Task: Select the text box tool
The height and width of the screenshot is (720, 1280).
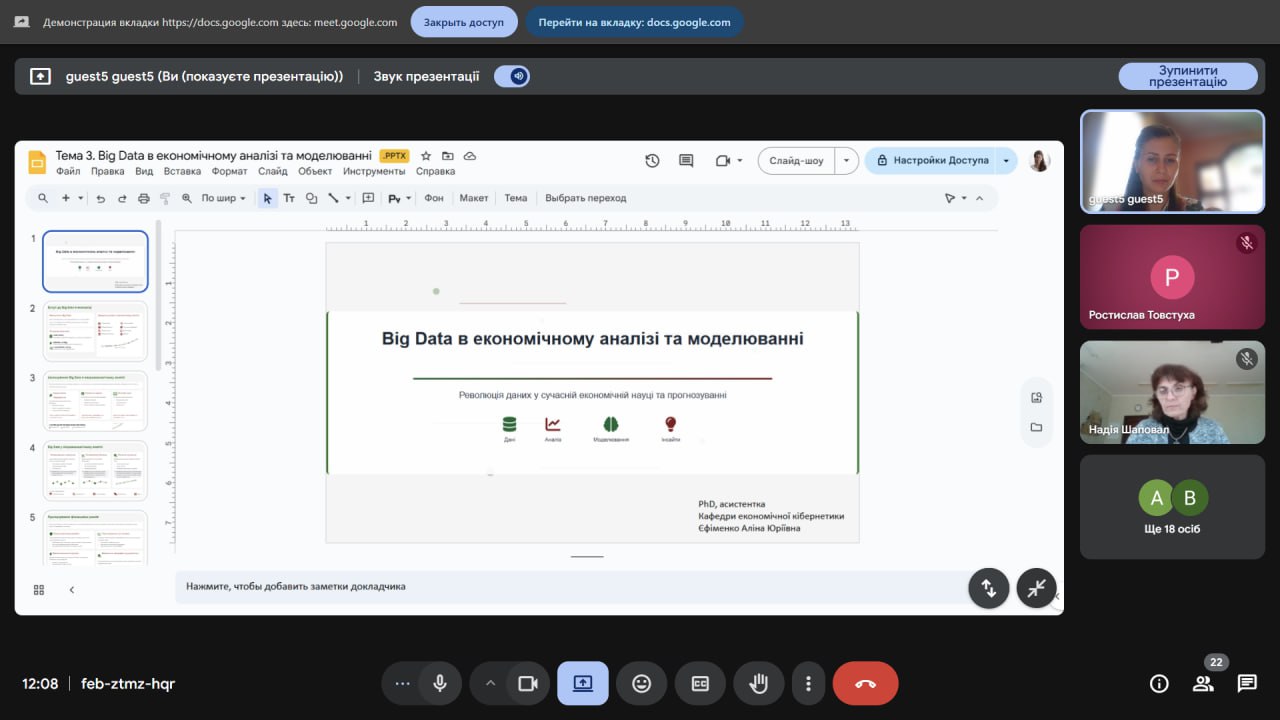Action: tap(289, 198)
